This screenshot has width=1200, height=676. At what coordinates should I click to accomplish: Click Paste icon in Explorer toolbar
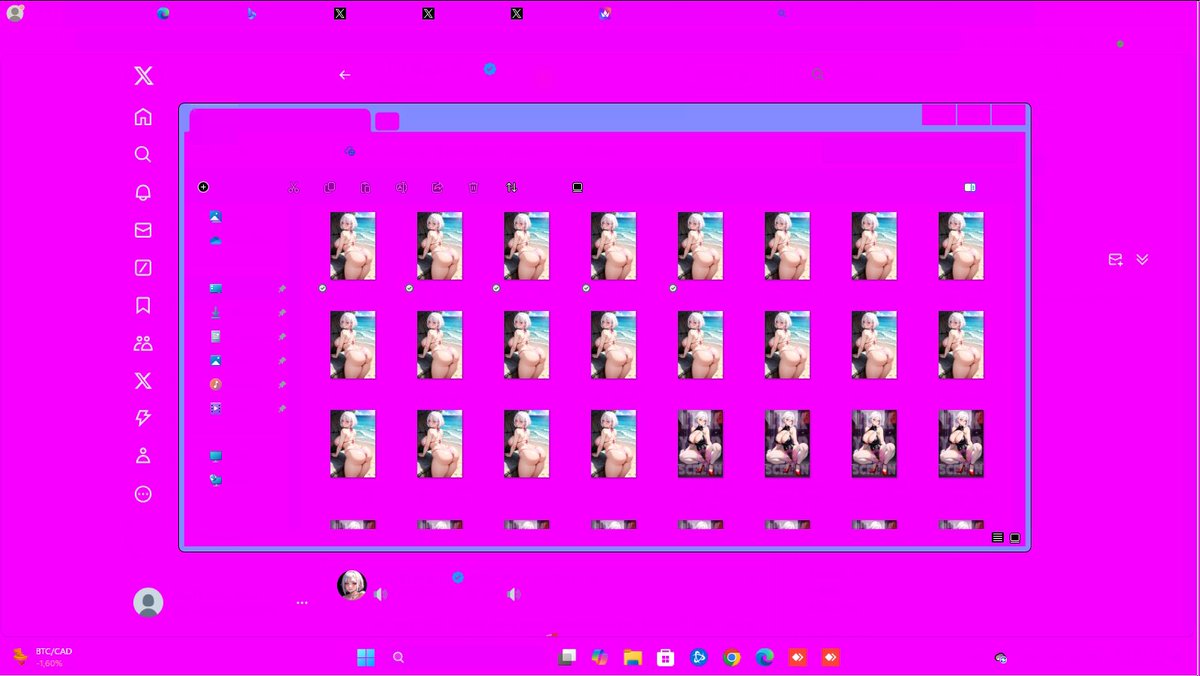tap(366, 187)
